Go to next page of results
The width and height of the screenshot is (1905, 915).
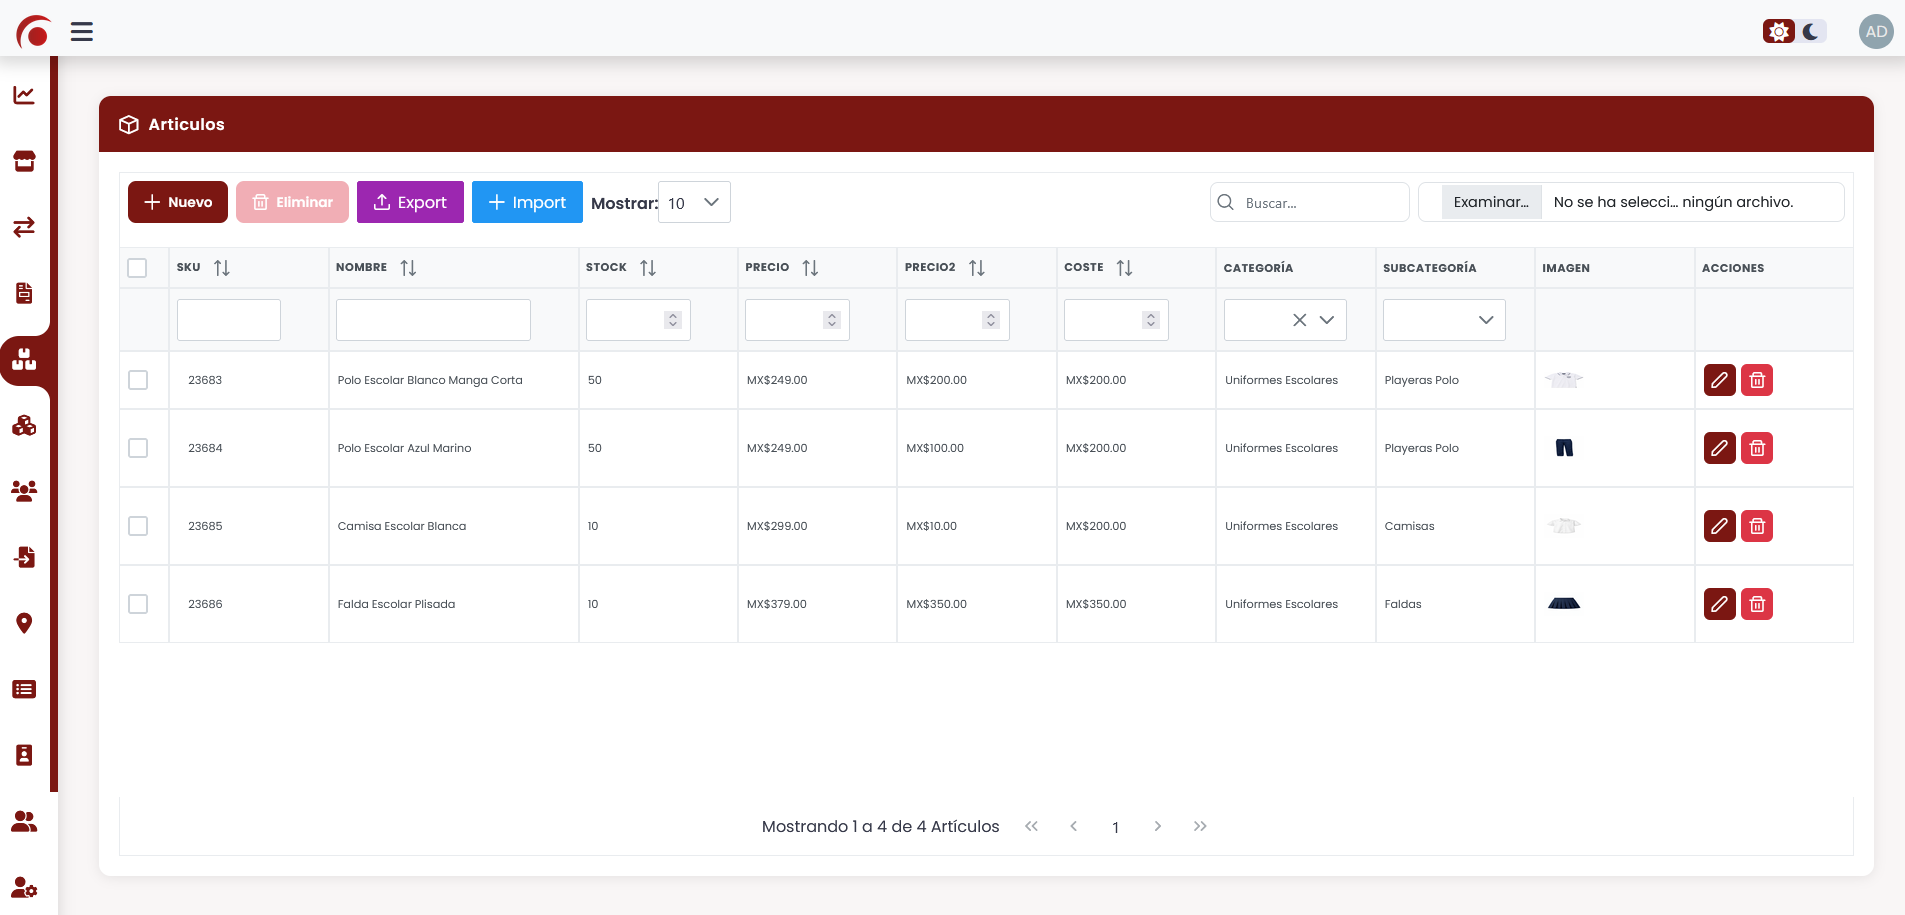1158,826
